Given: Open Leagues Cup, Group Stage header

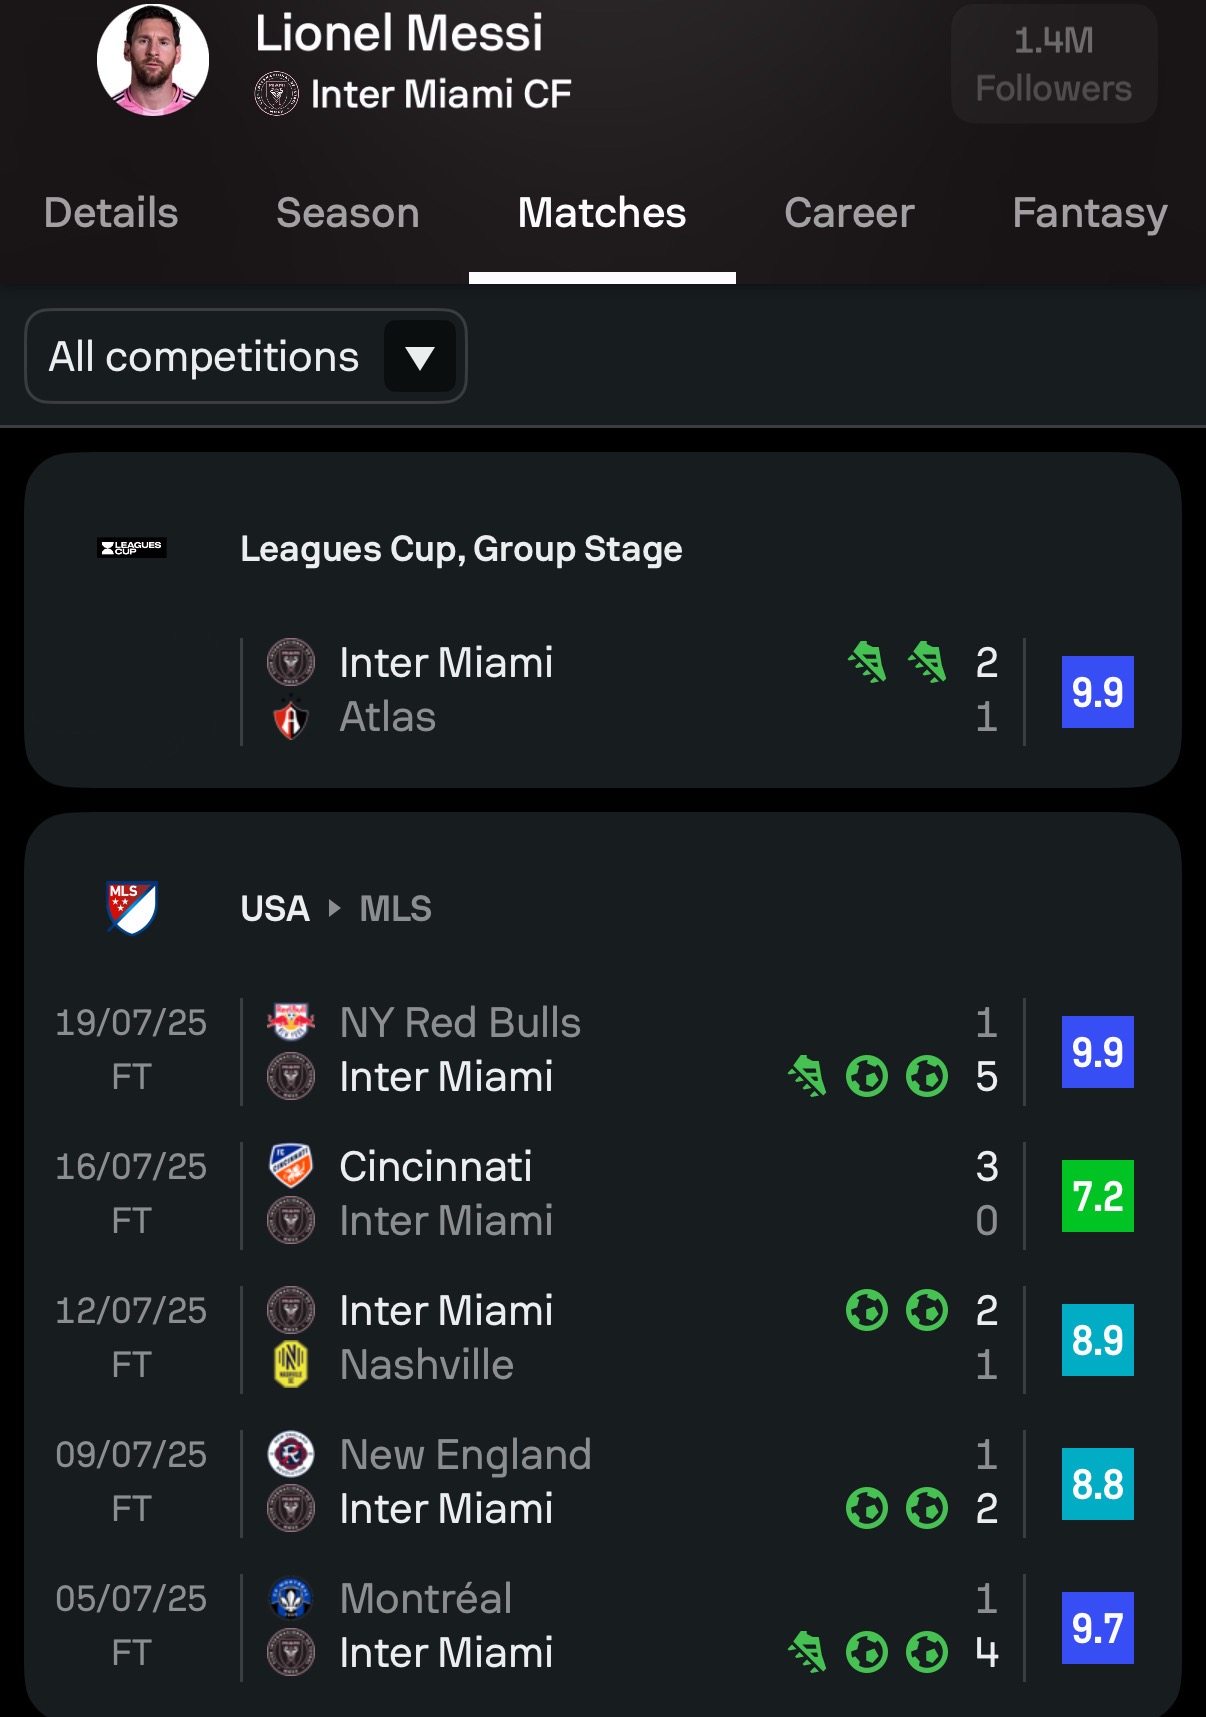Looking at the screenshot, I should (461, 549).
